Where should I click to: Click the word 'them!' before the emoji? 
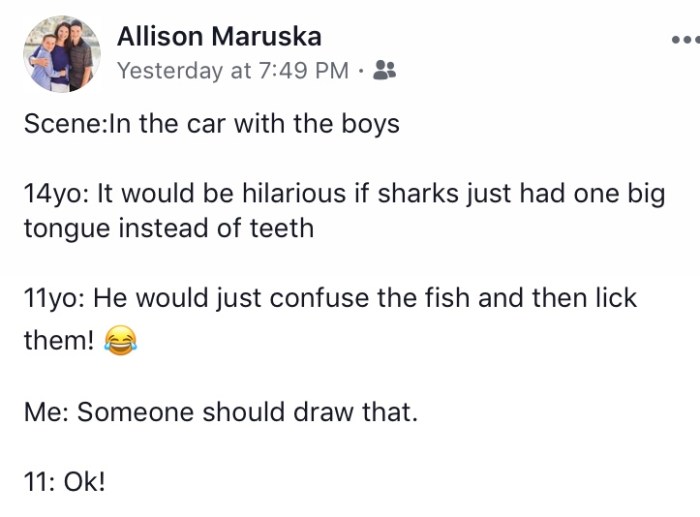59,341
